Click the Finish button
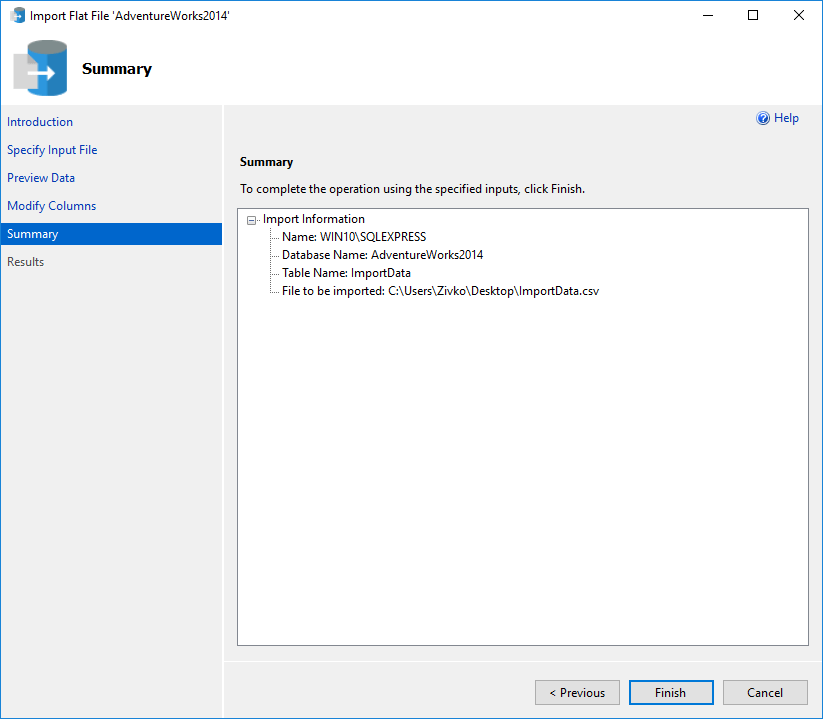The width and height of the screenshot is (823, 719). 670,692
